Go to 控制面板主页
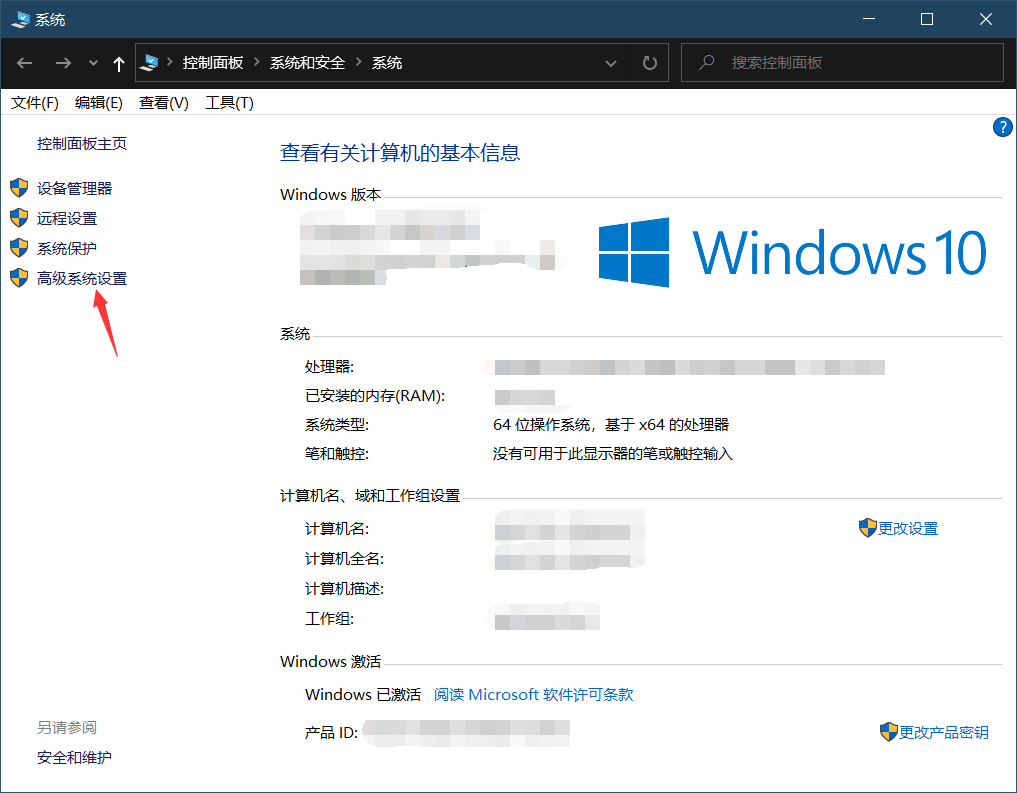This screenshot has height=793, width=1017. point(82,143)
